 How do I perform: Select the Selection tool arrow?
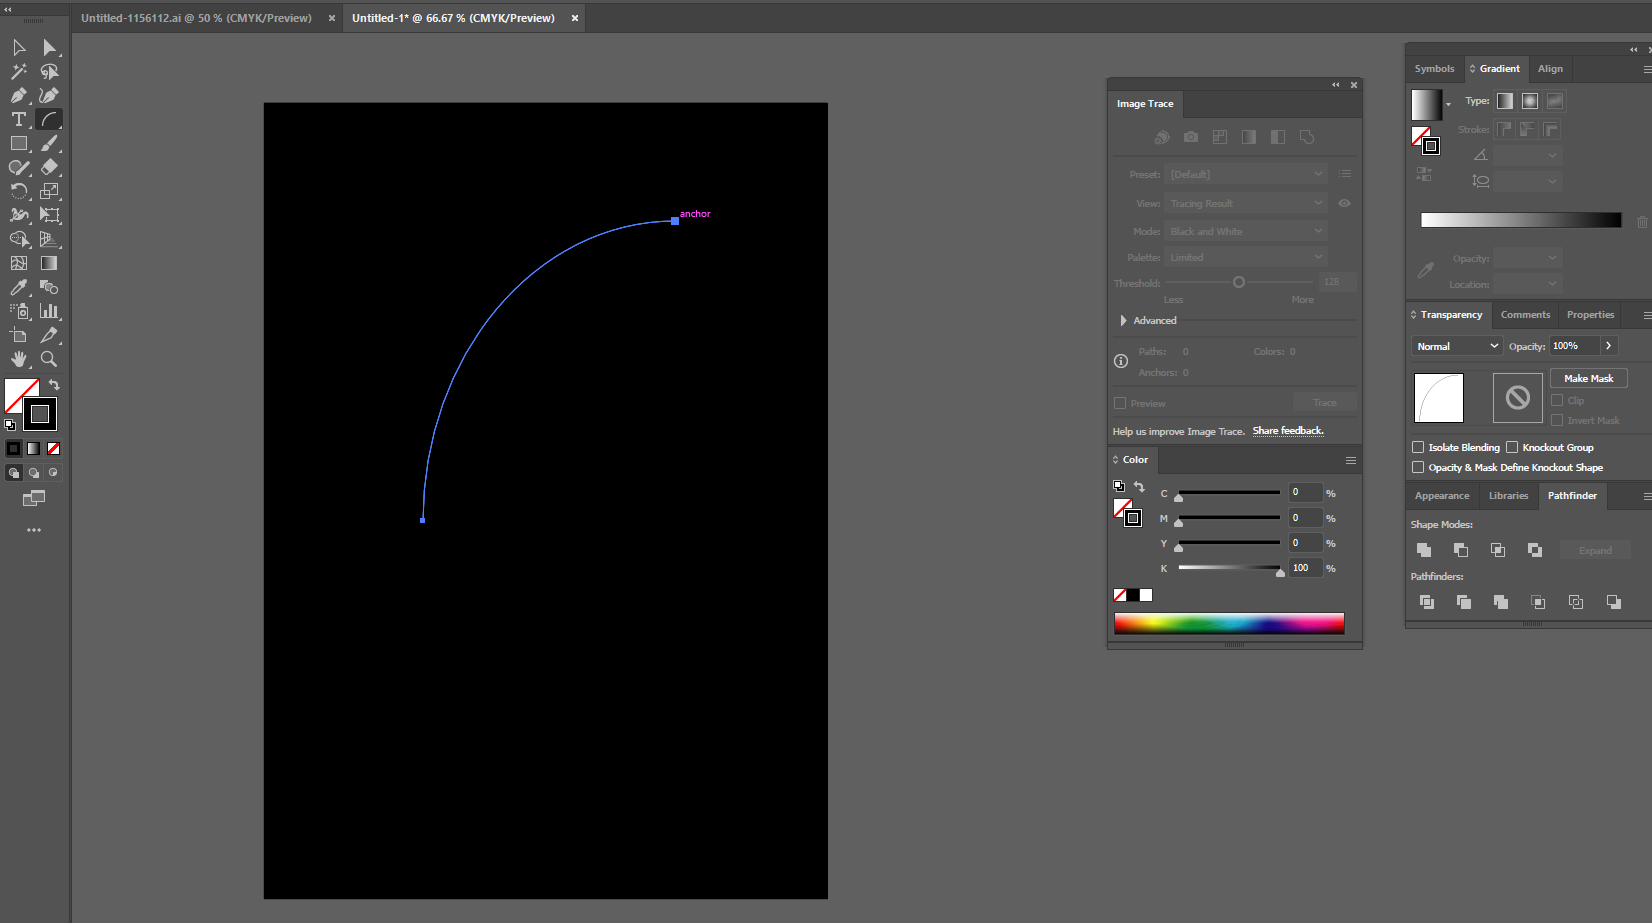[19, 47]
